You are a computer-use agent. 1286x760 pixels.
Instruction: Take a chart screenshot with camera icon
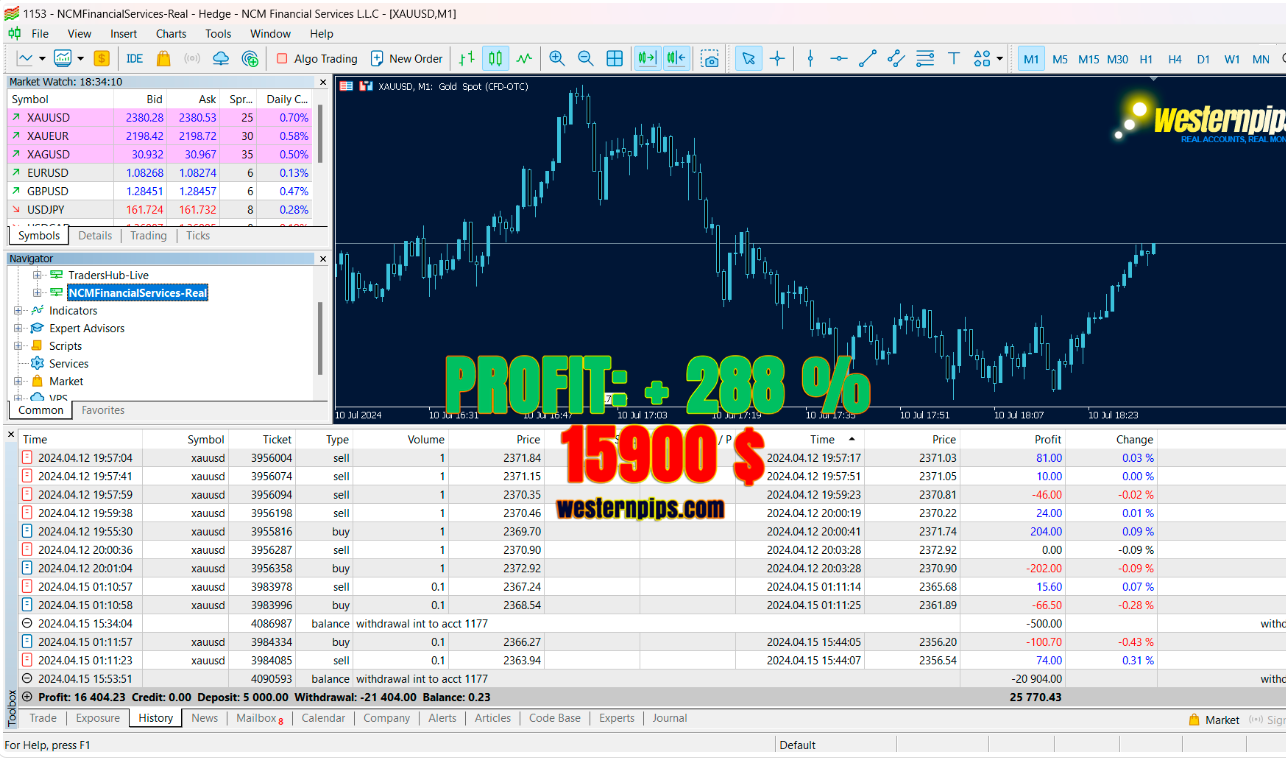point(710,59)
